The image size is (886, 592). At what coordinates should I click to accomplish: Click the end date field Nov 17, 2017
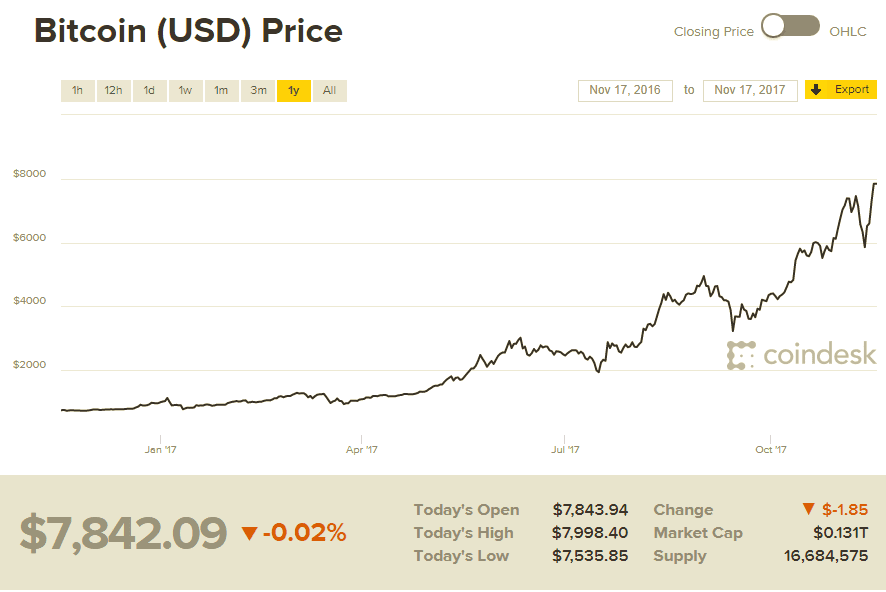750,90
